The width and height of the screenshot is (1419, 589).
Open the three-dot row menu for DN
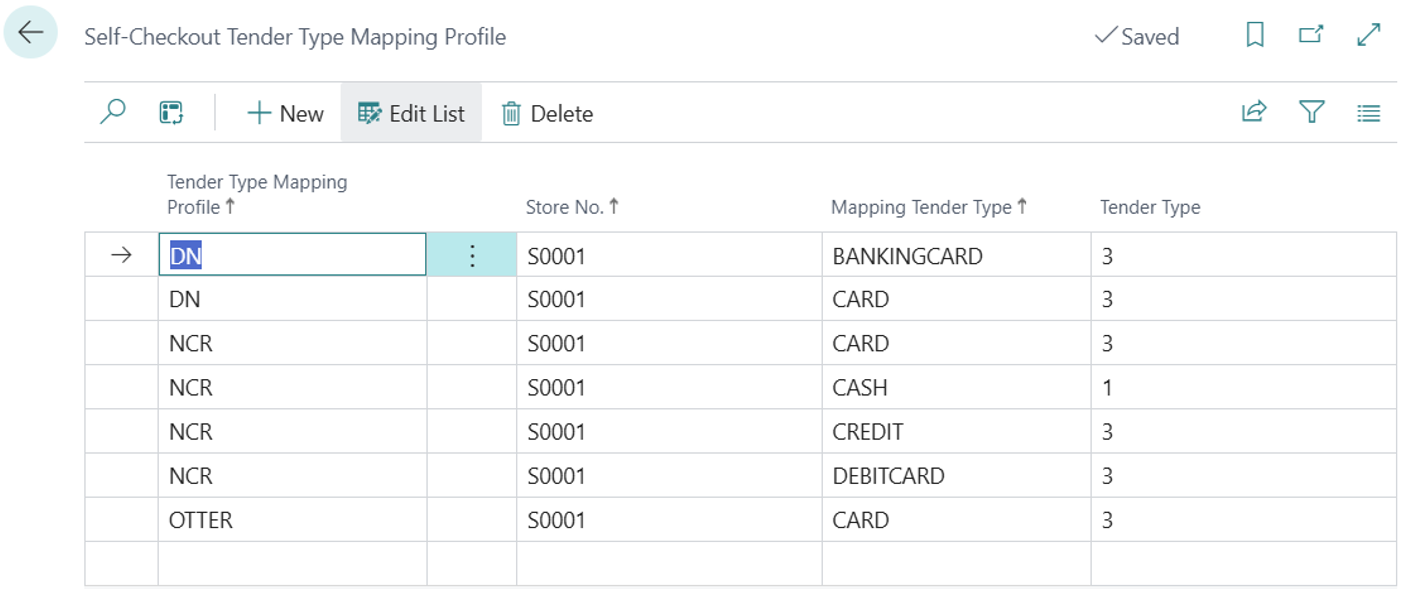tap(472, 256)
